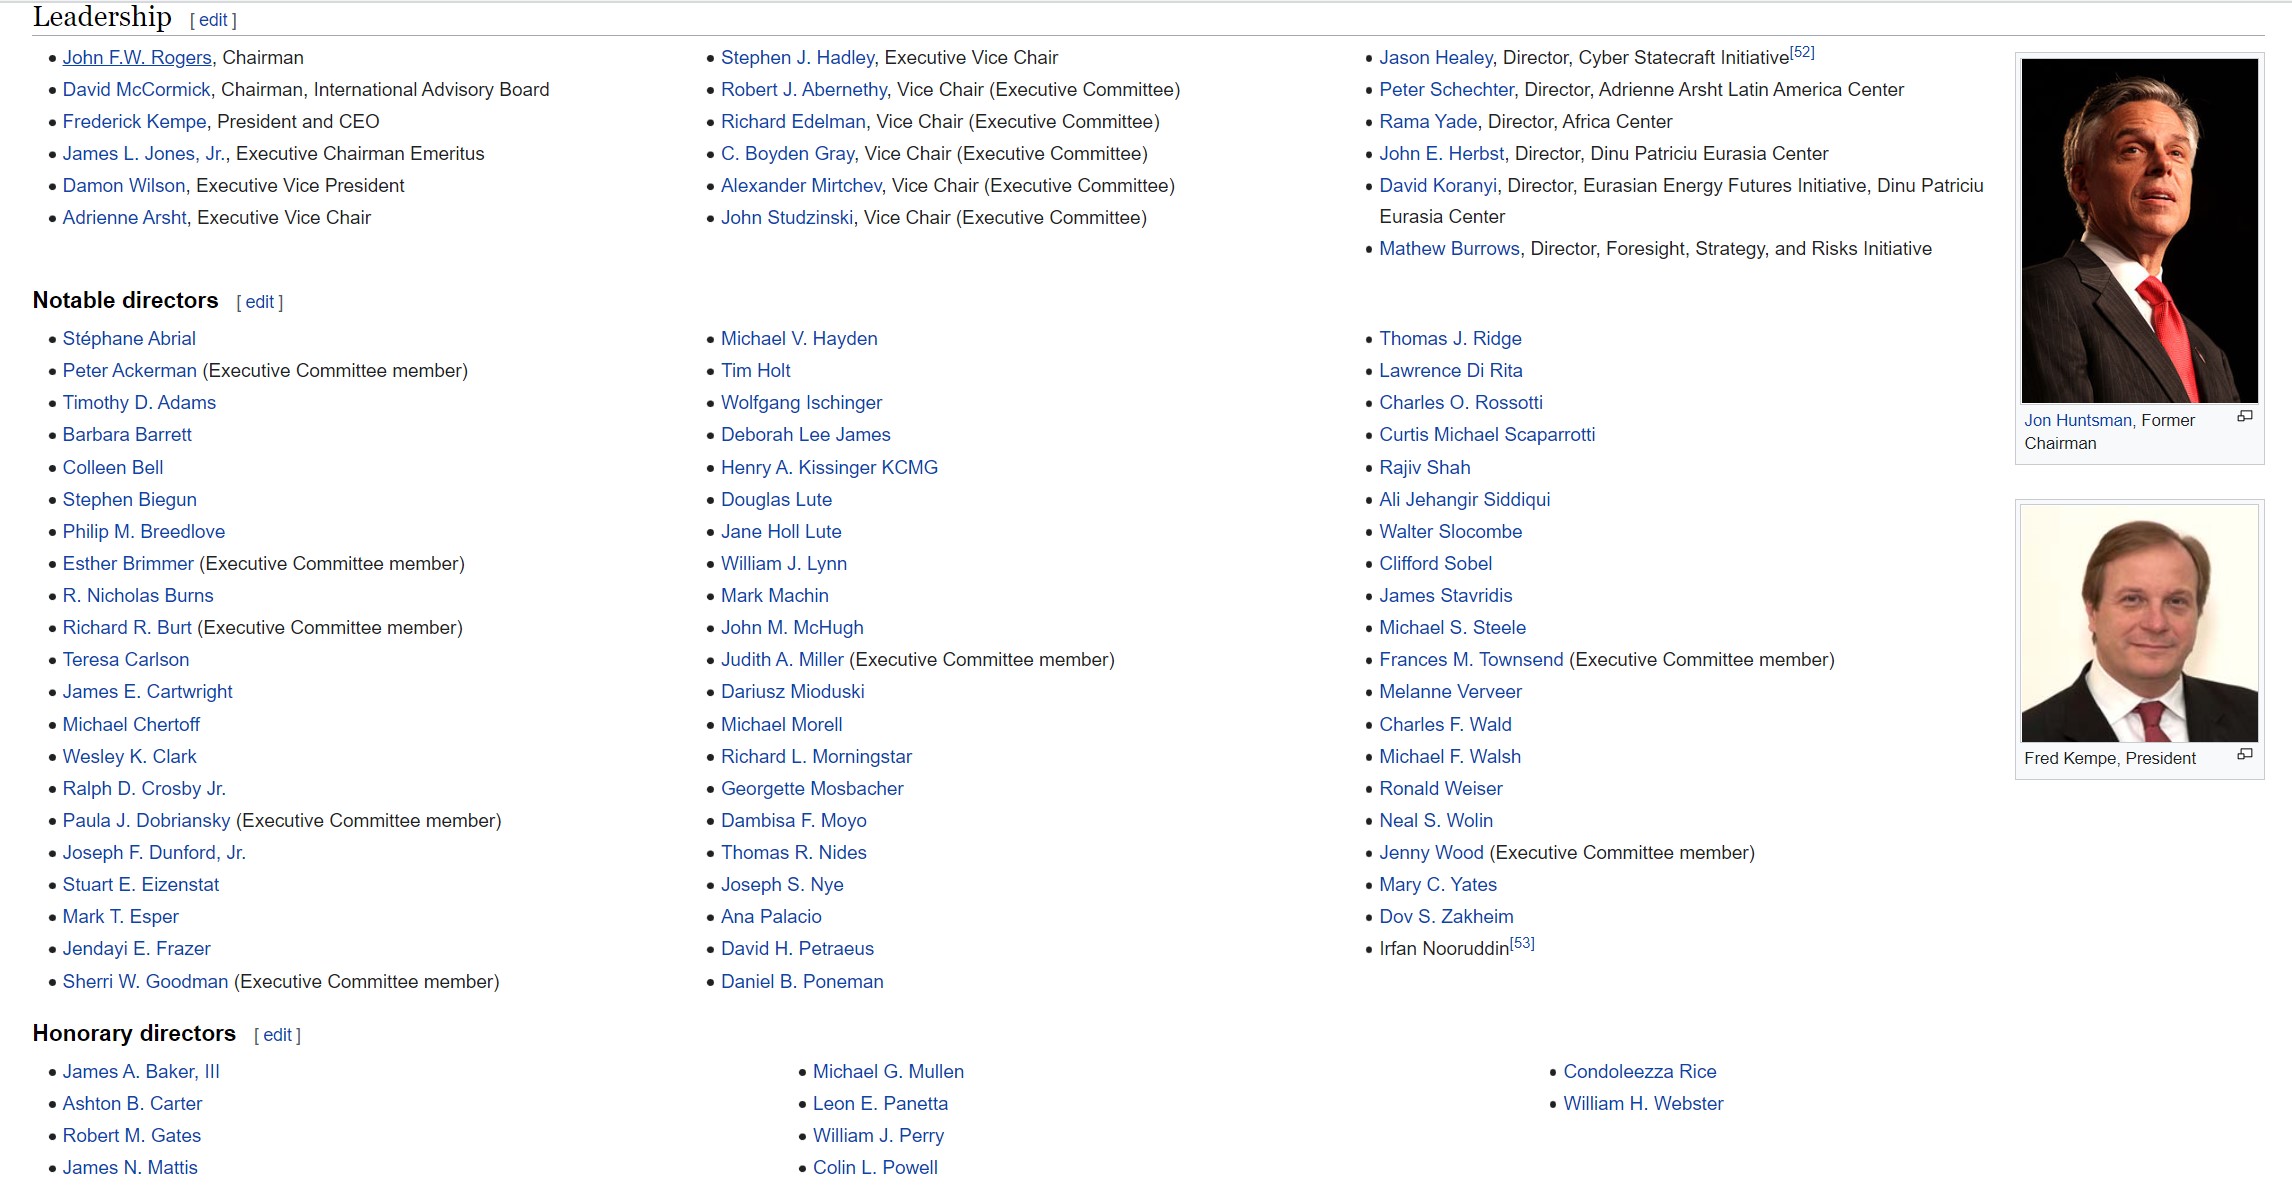Viewport: 2292px width, 1195px height.
Task: Visit Peter Ackerman article
Action: pyautogui.click(x=130, y=371)
